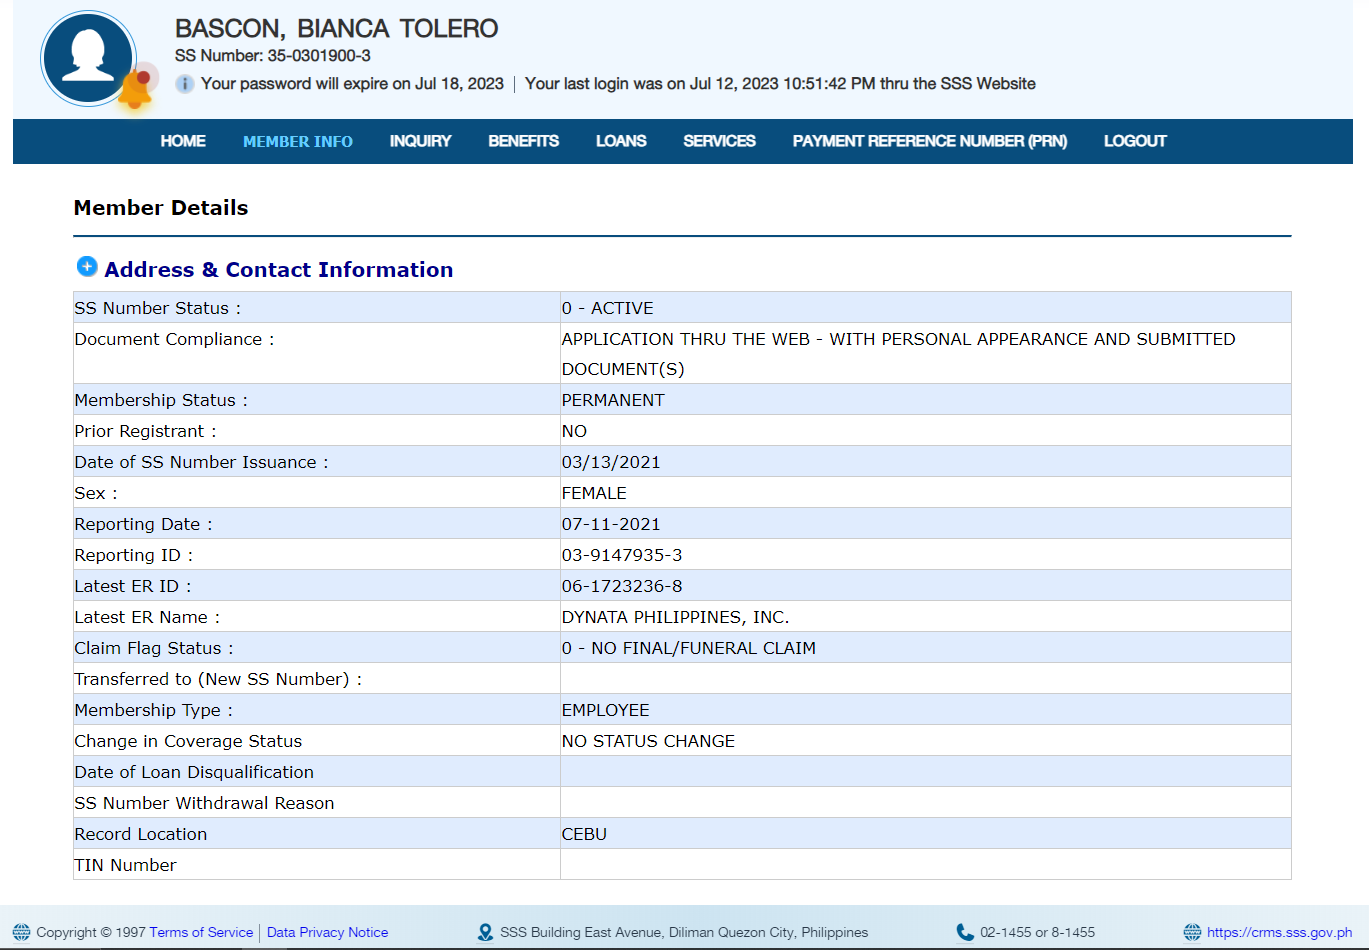
Task: Open Payment Reference Number (PRN) menu
Action: (929, 141)
